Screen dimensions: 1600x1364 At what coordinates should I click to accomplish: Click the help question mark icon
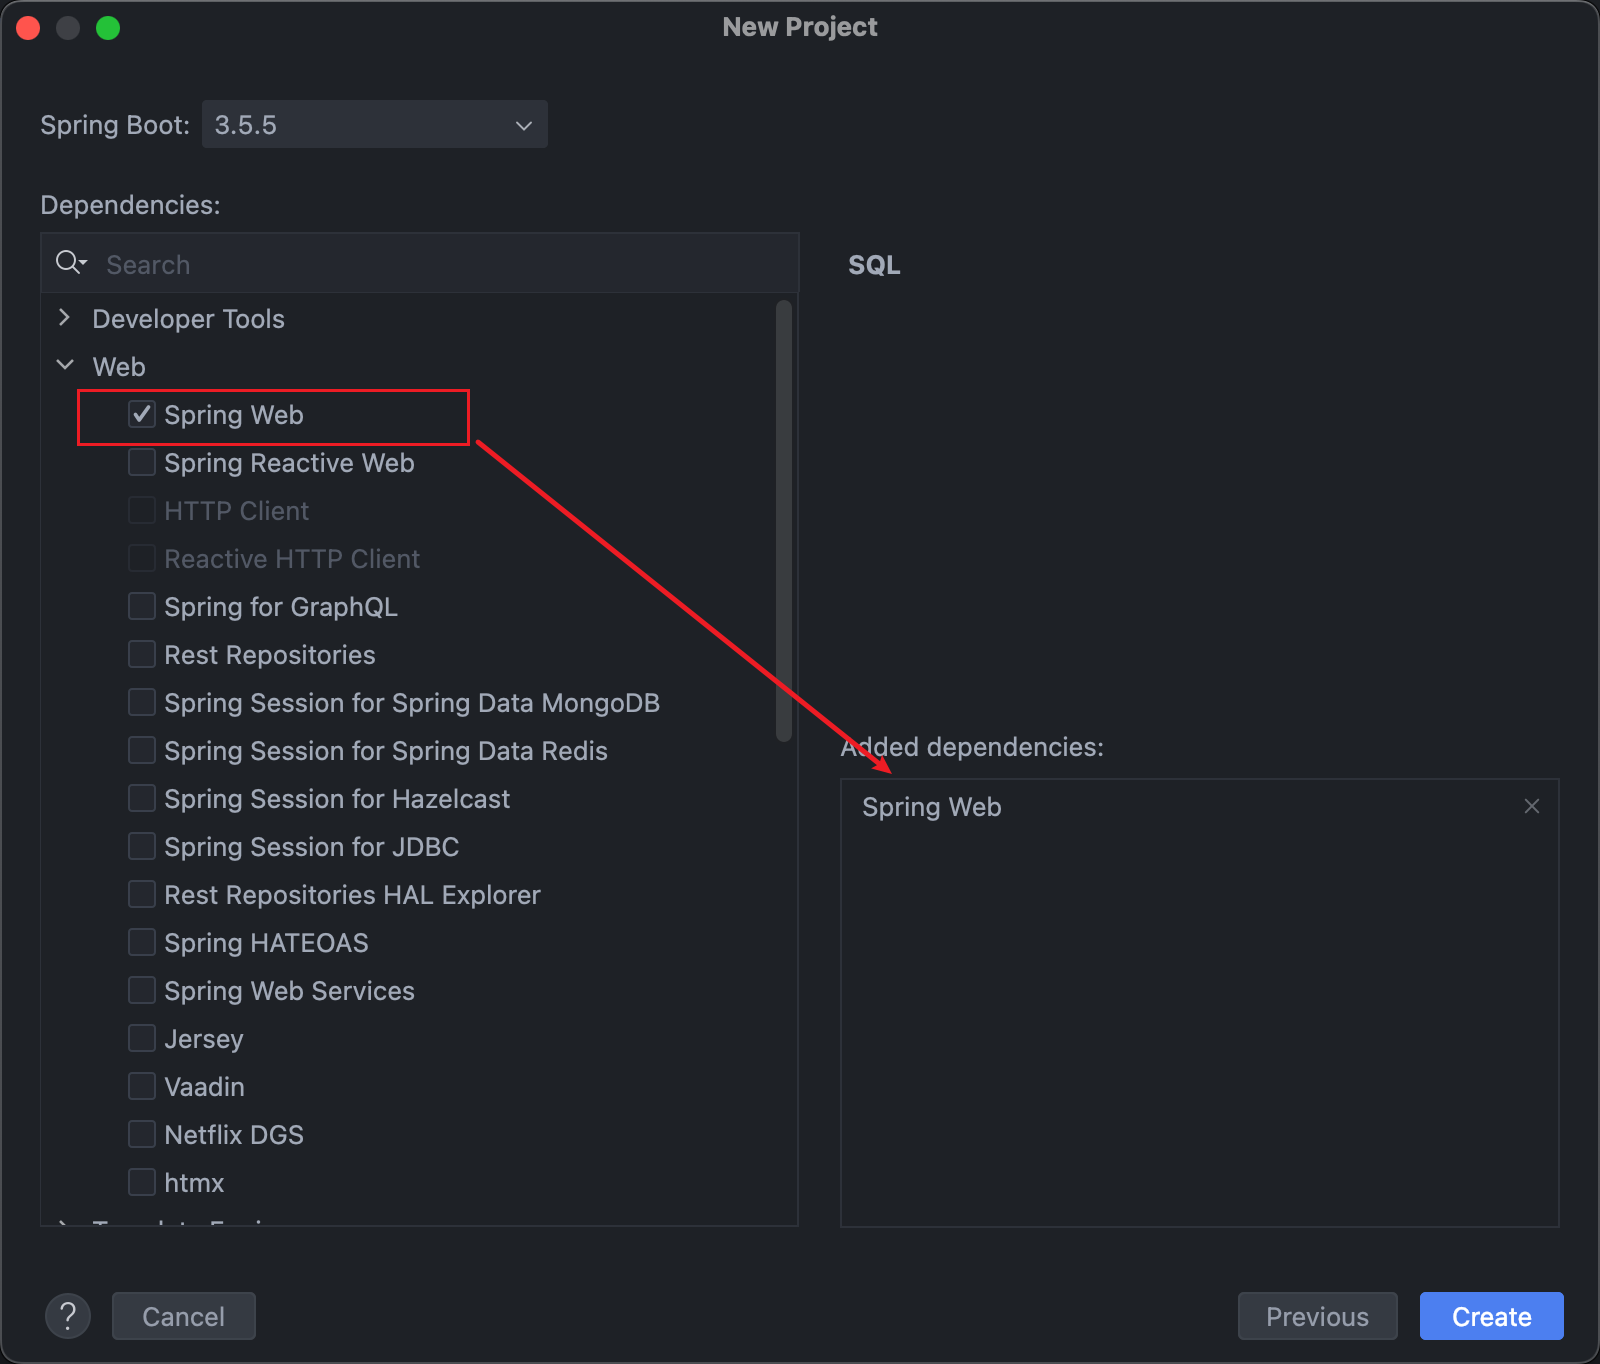[68, 1316]
